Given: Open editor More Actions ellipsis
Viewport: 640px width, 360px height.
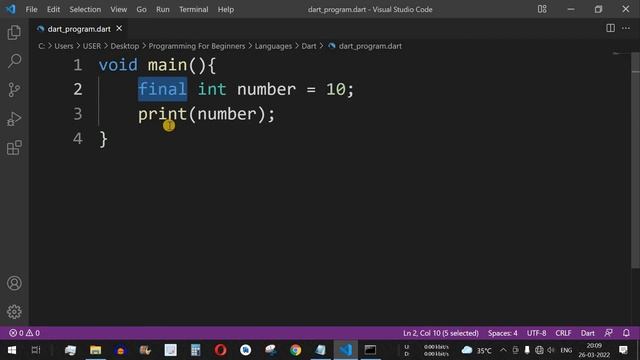Looking at the screenshot, I should tap(626, 28).
